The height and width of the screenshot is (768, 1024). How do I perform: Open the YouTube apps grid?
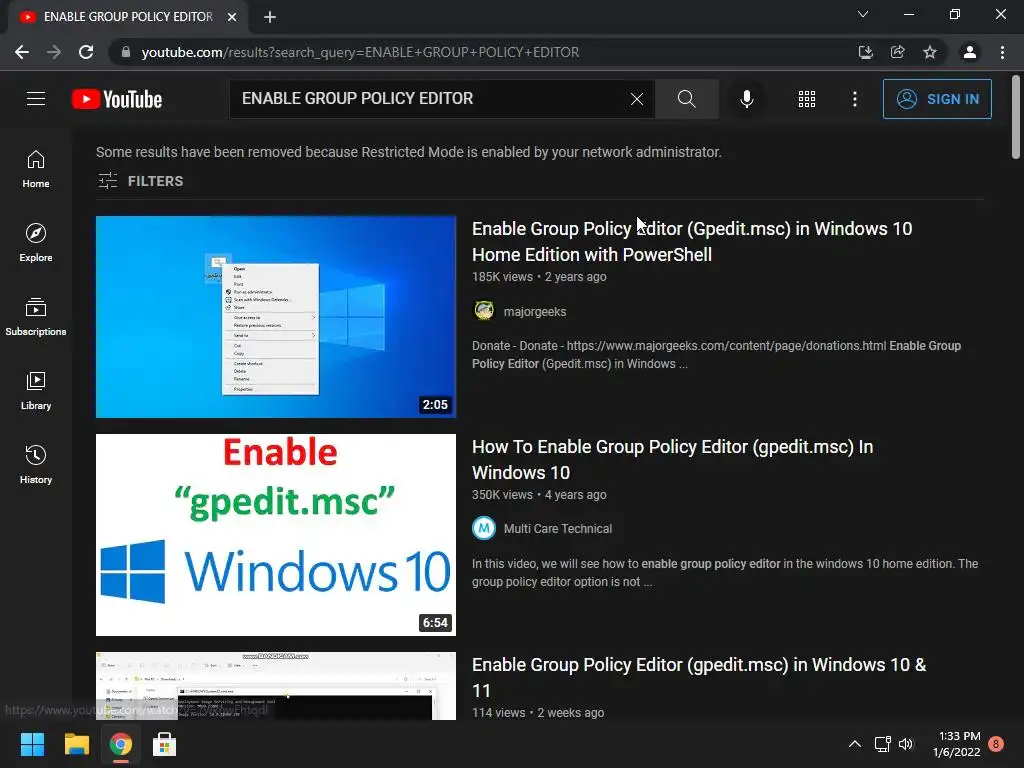[807, 99]
